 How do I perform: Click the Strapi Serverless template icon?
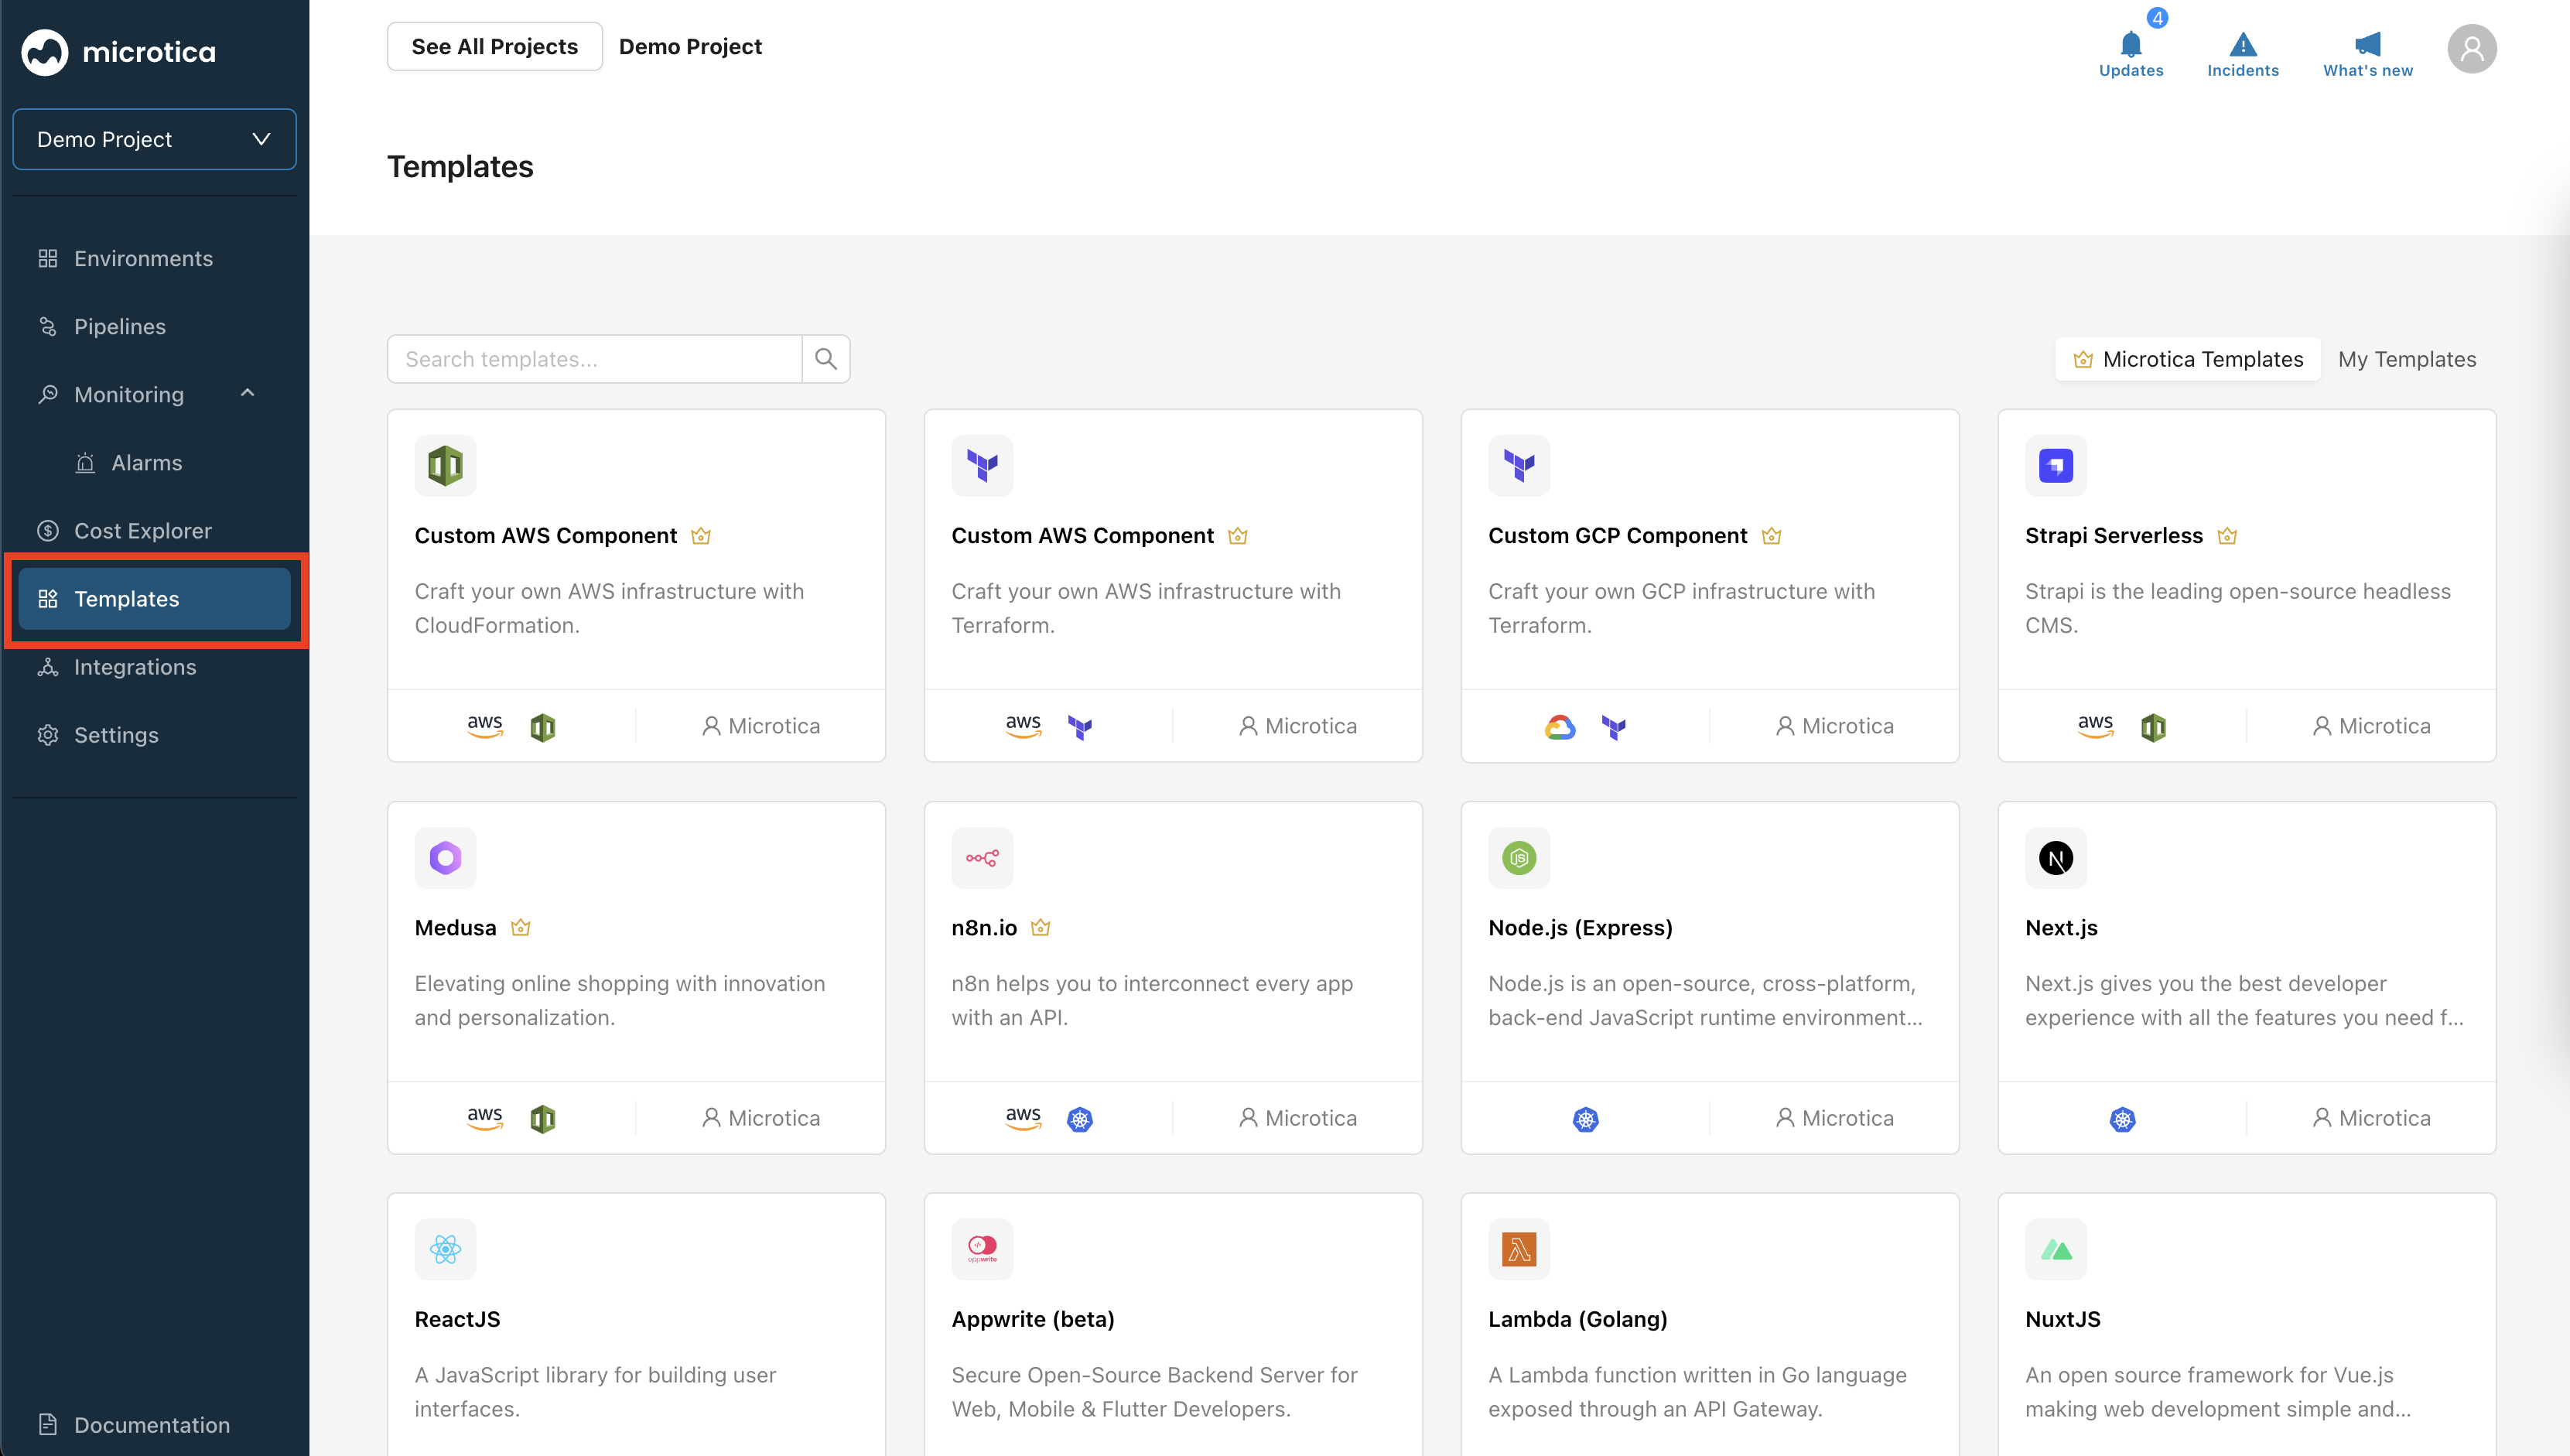(2056, 465)
